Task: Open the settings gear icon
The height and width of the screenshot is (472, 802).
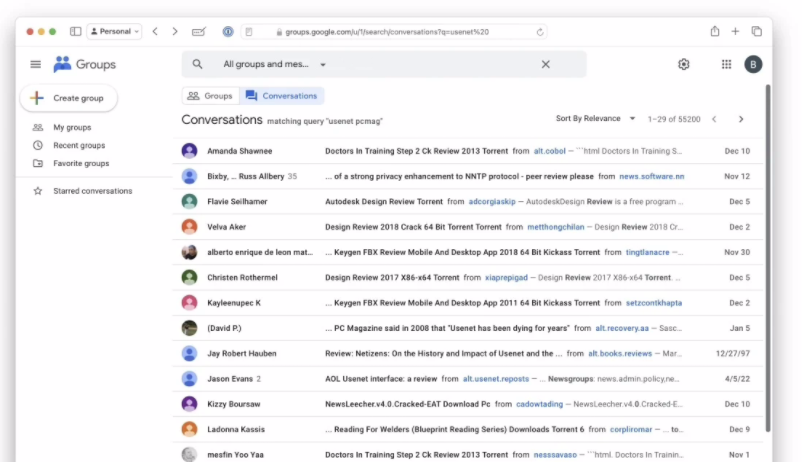Action: (x=684, y=64)
